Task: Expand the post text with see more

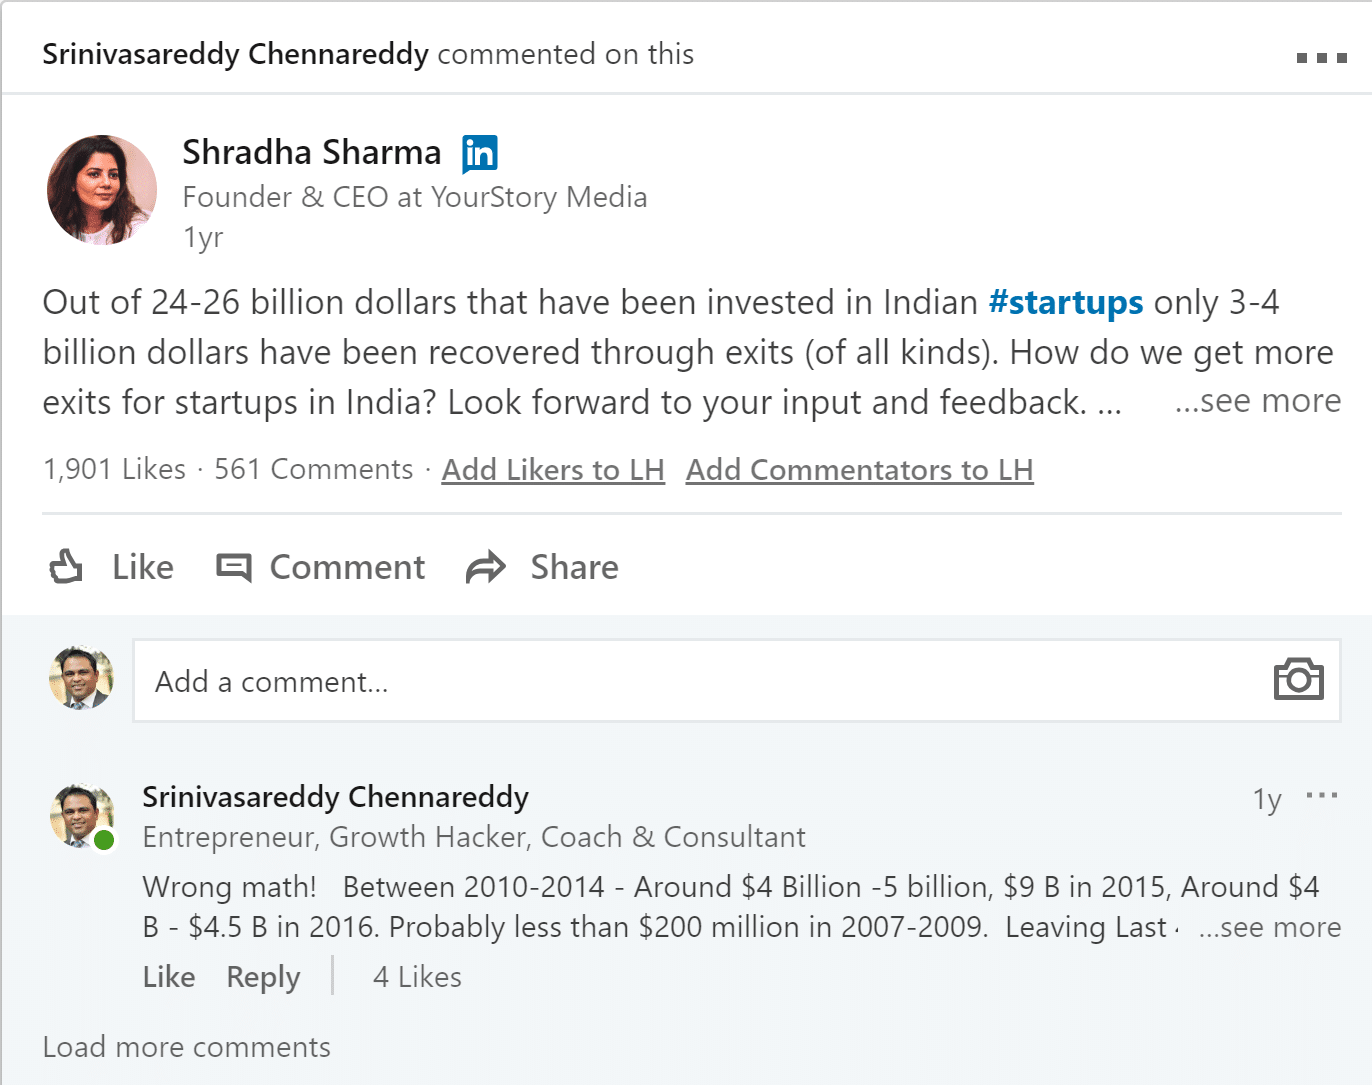Action: click(x=1258, y=401)
